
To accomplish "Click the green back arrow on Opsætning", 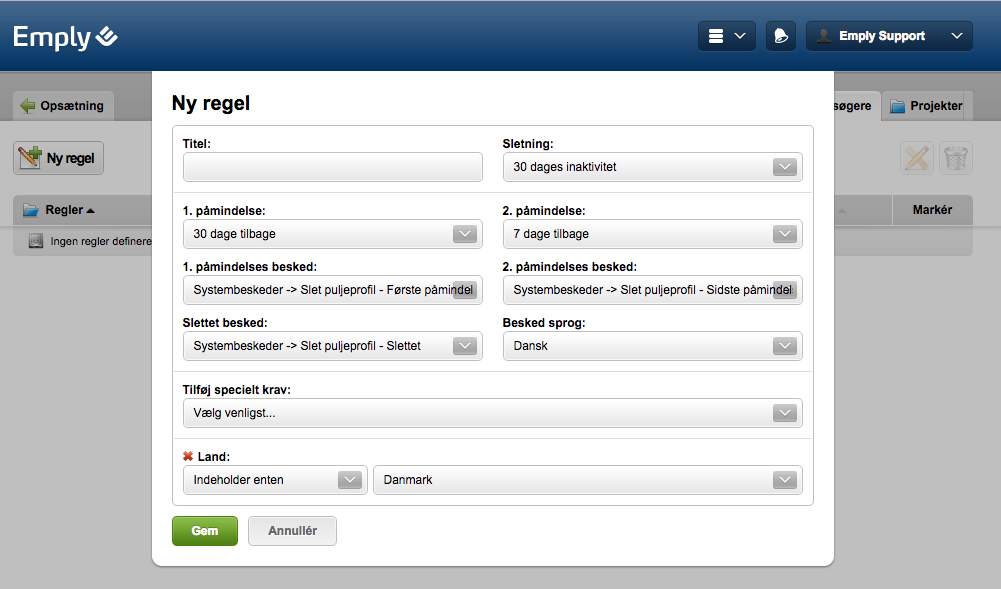I will tap(27, 104).
